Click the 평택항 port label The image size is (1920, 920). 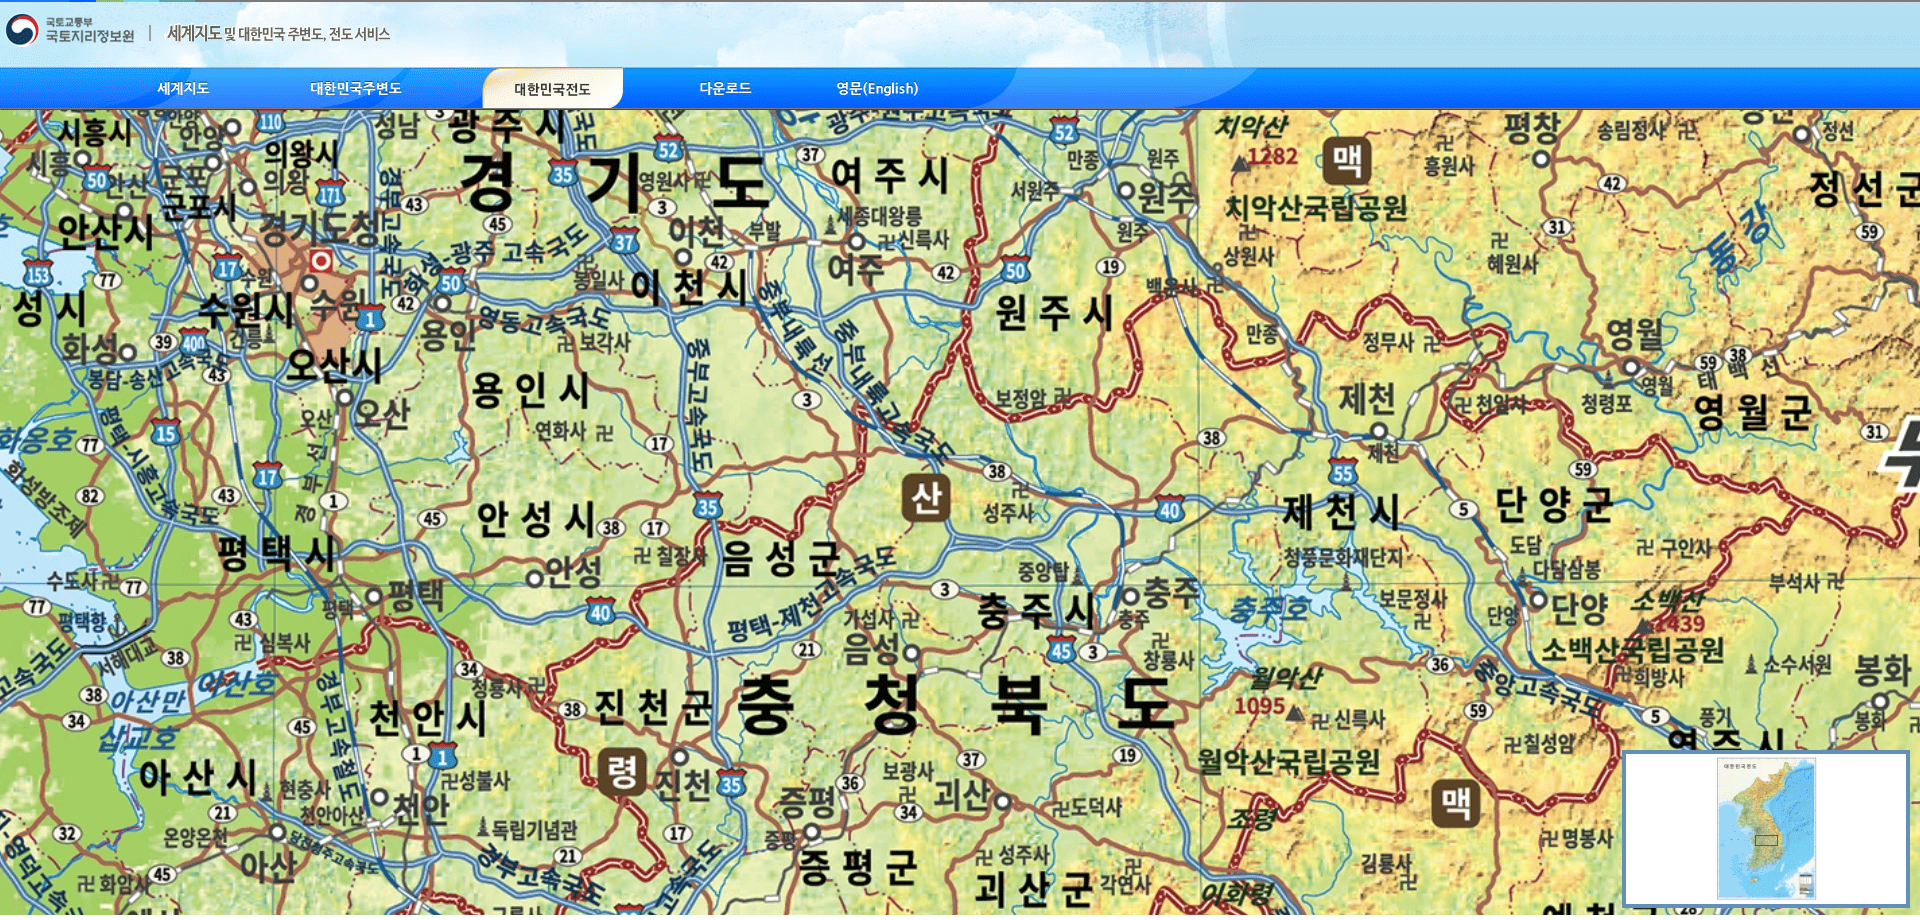click(x=81, y=622)
